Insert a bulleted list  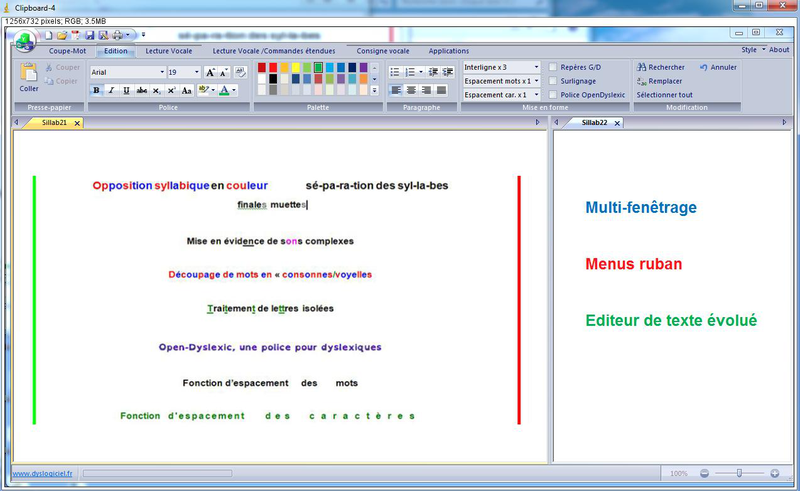click(395, 72)
